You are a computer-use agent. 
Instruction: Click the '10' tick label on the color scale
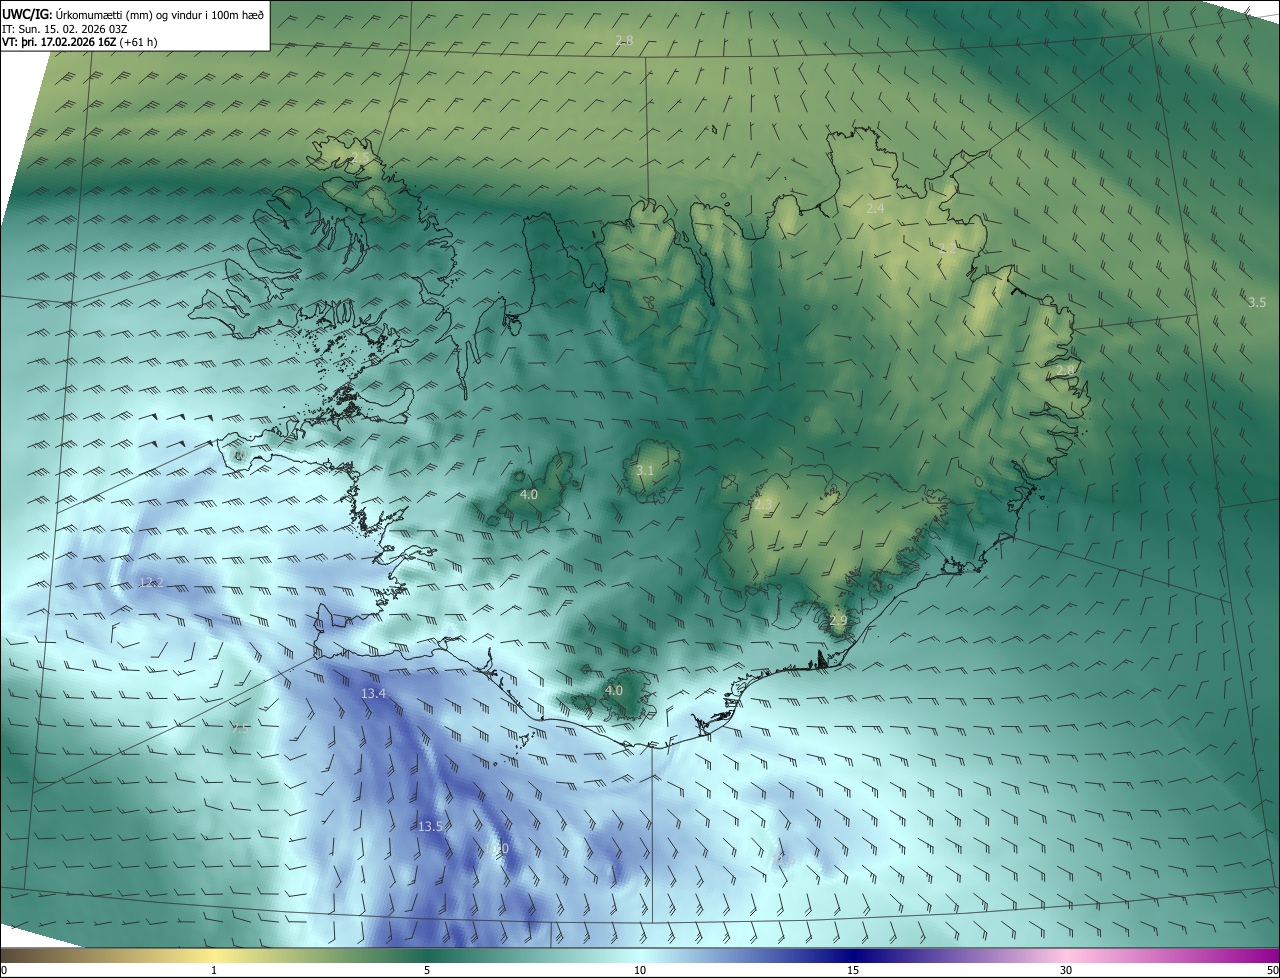point(640,971)
